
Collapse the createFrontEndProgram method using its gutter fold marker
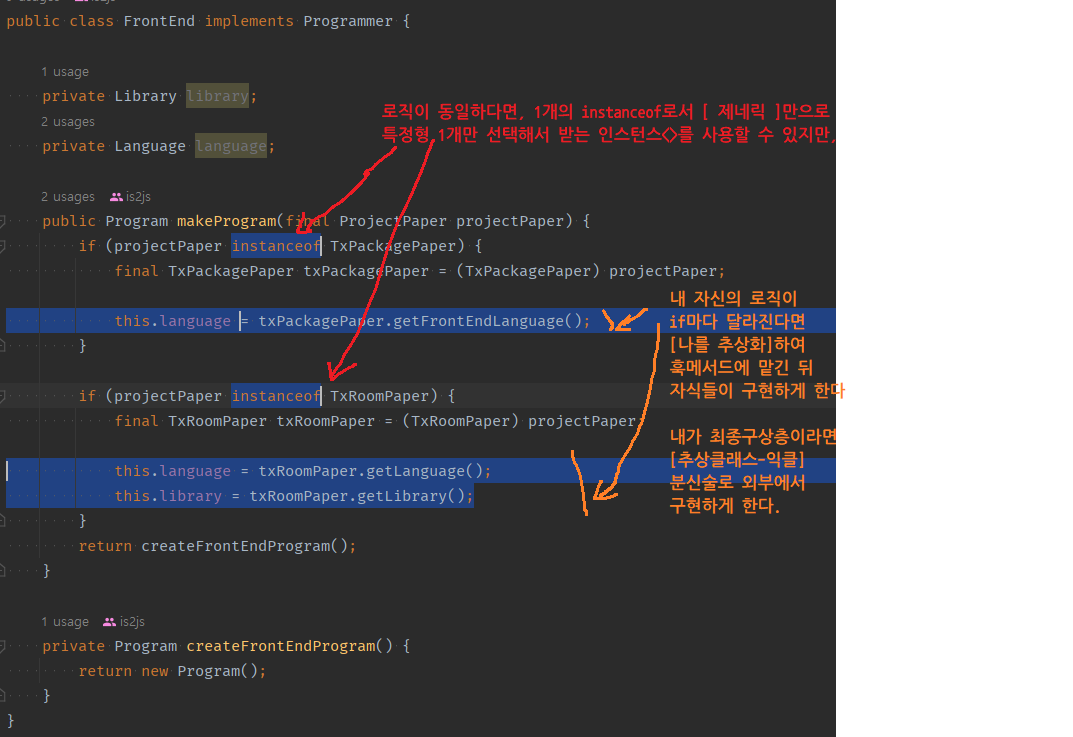point(3,647)
